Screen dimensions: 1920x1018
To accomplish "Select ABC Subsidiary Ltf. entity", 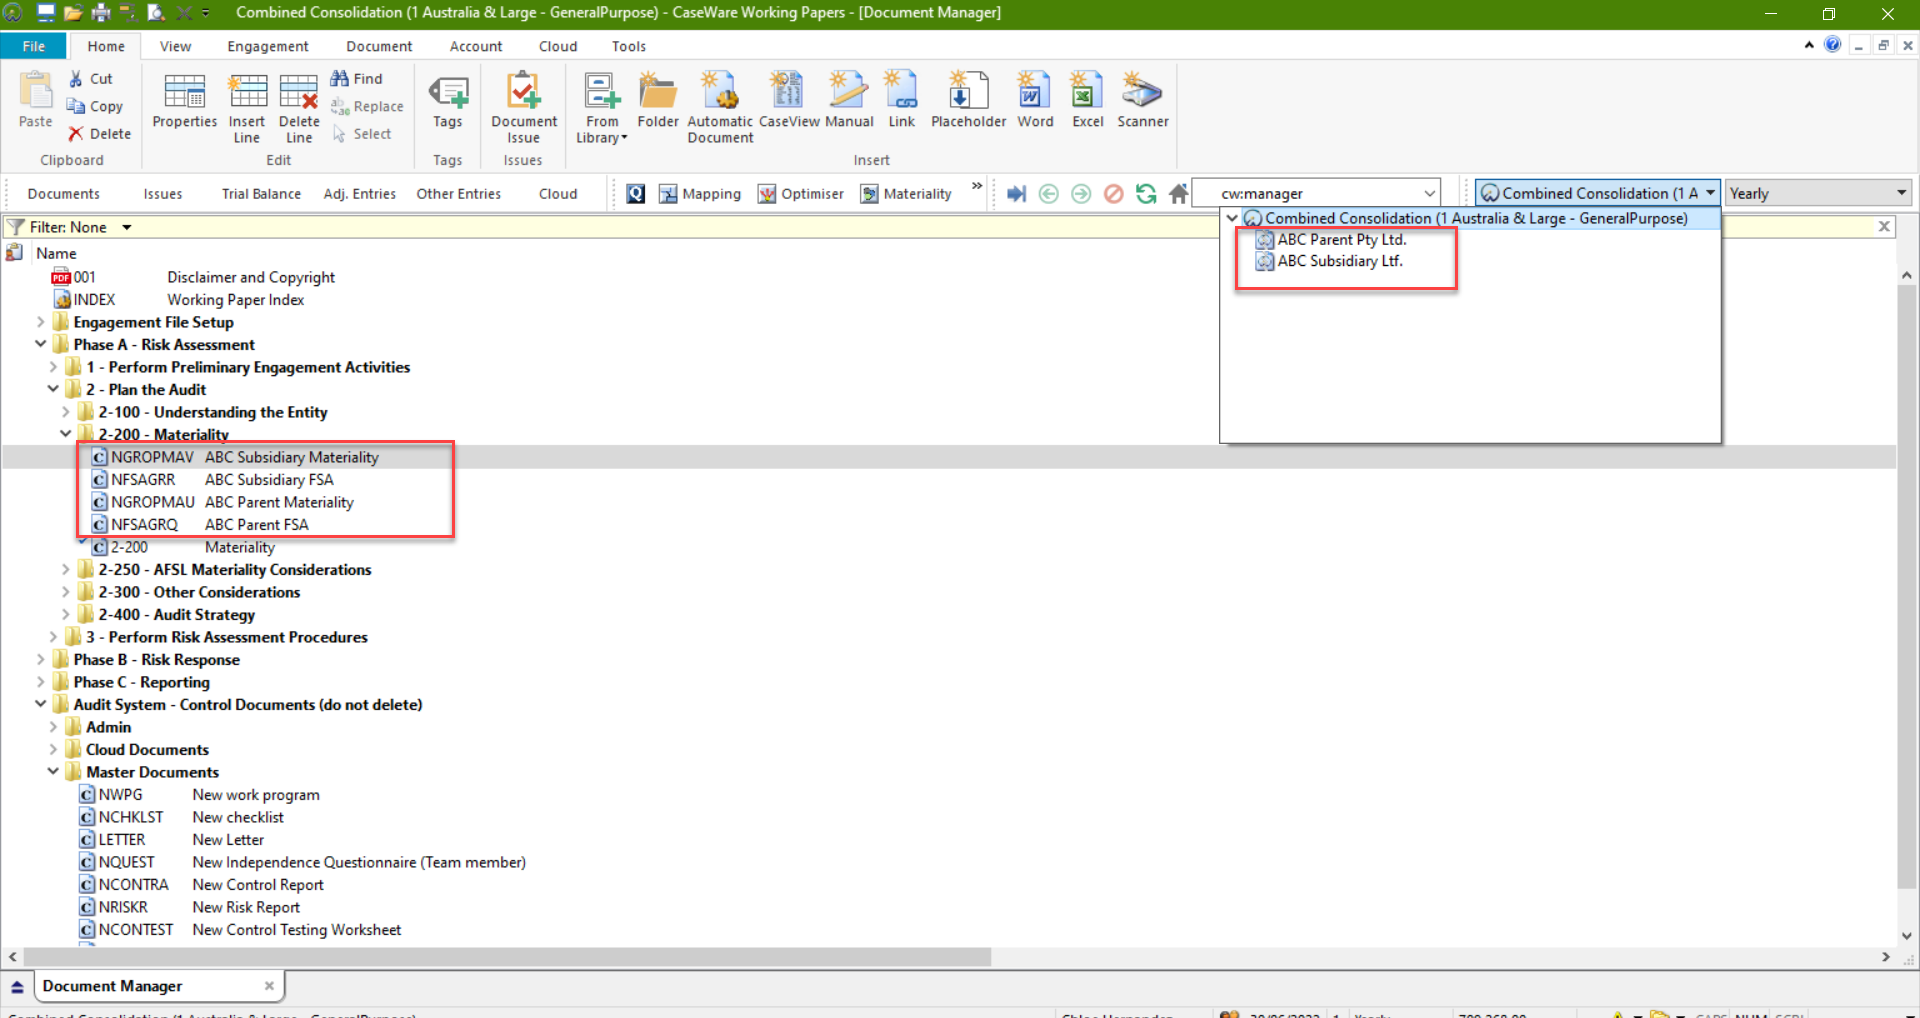I will 1329,261.
